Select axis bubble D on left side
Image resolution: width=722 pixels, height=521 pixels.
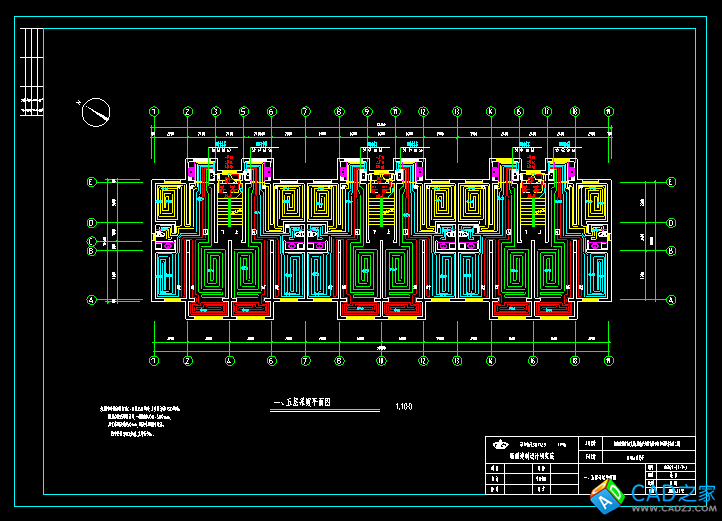[x=91, y=223]
